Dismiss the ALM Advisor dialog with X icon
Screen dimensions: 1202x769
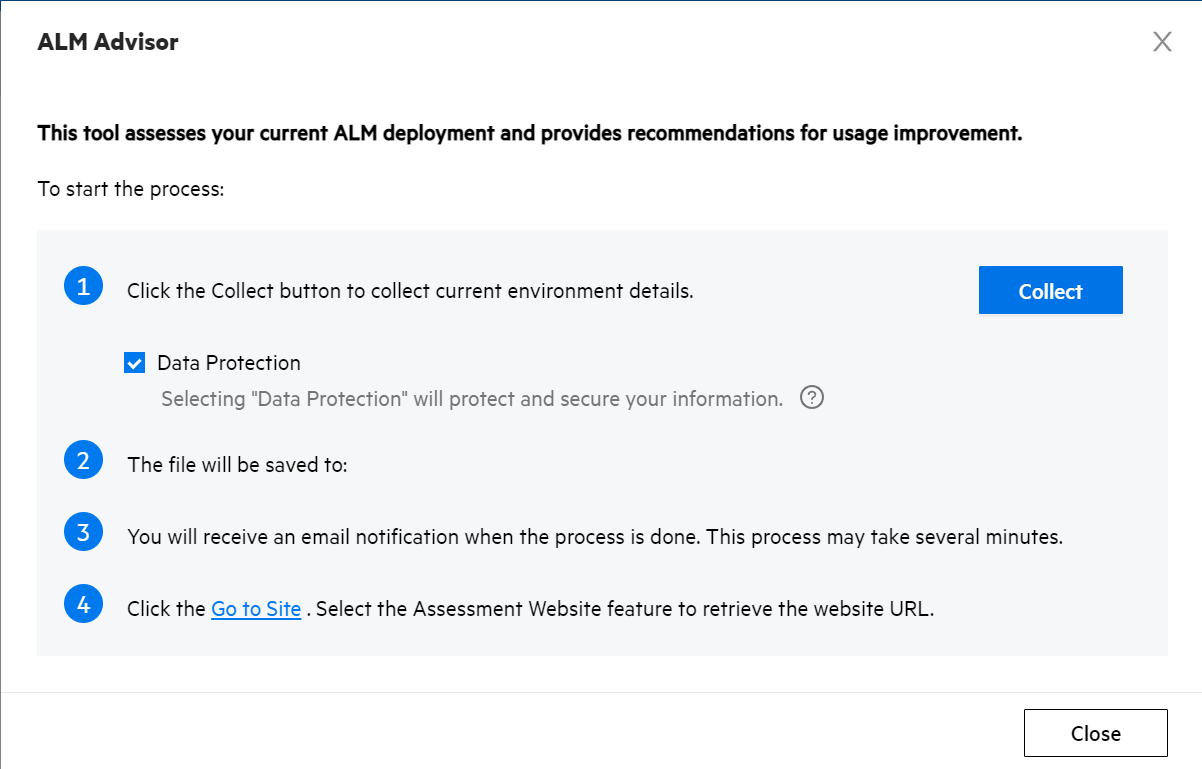coord(1162,42)
